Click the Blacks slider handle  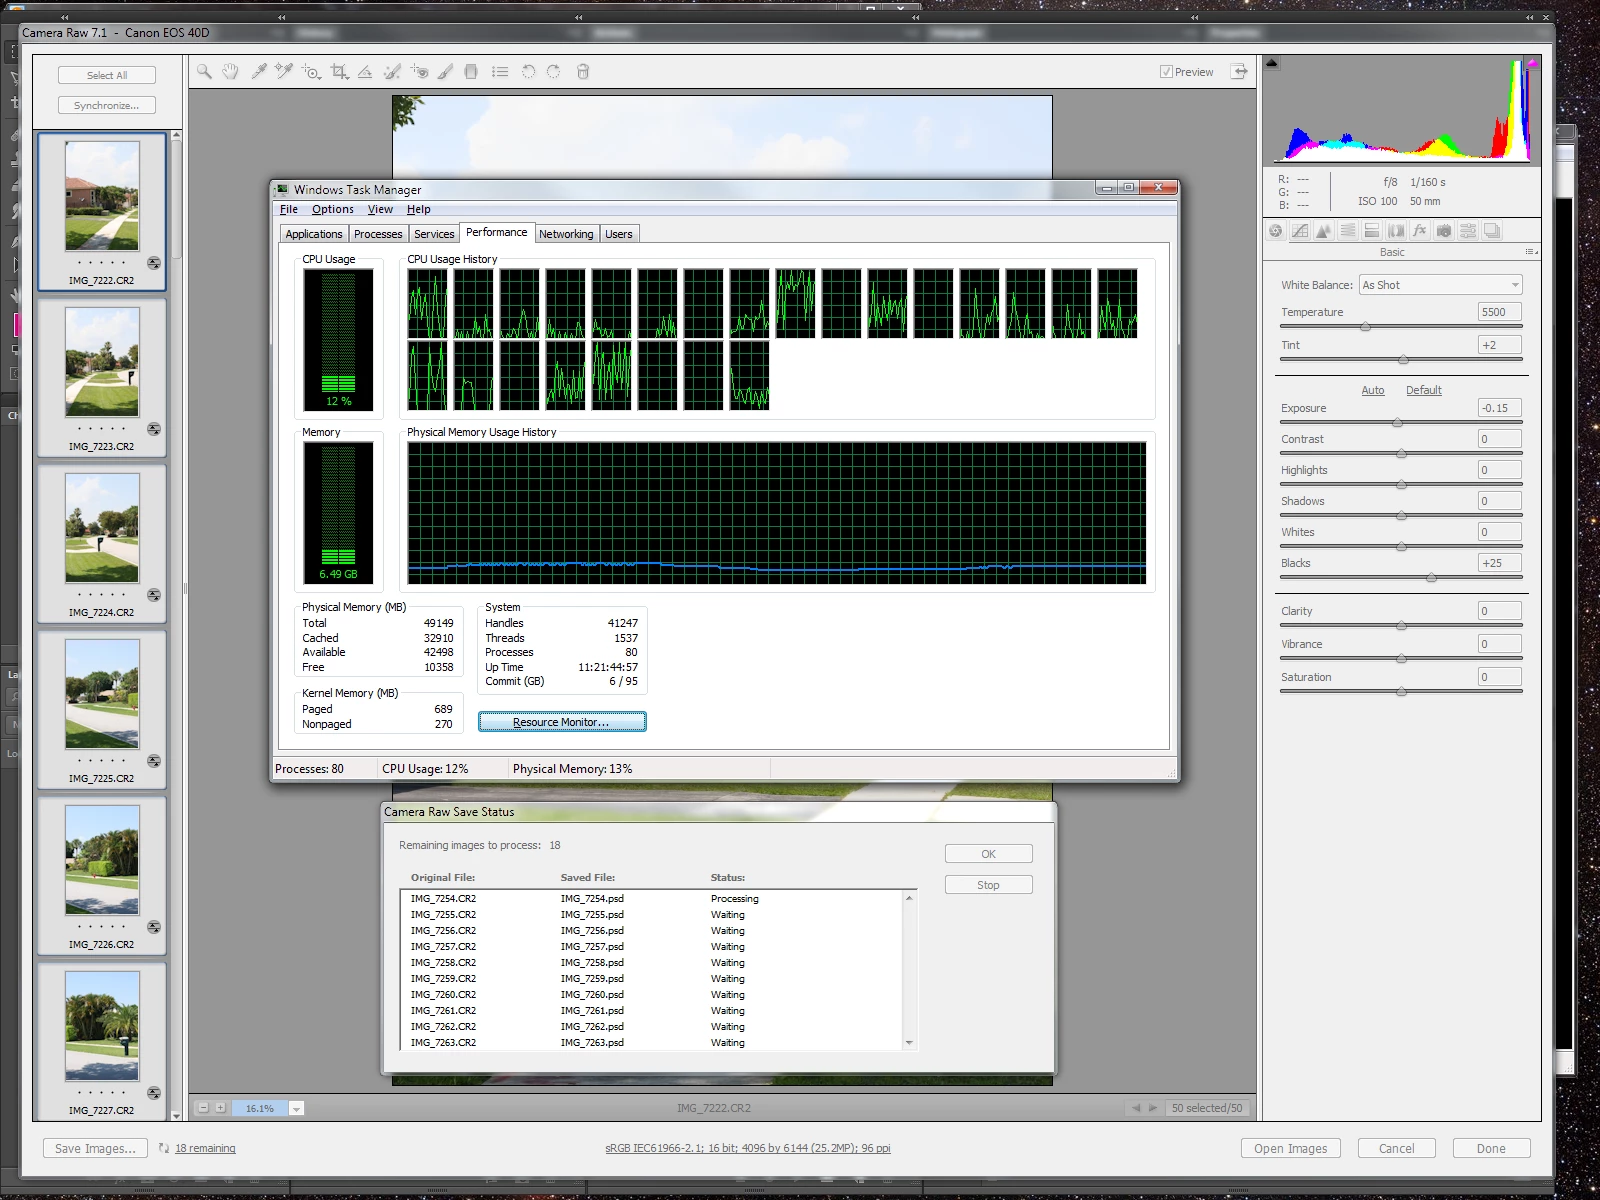pyautogui.click(x=1432, y=578)
